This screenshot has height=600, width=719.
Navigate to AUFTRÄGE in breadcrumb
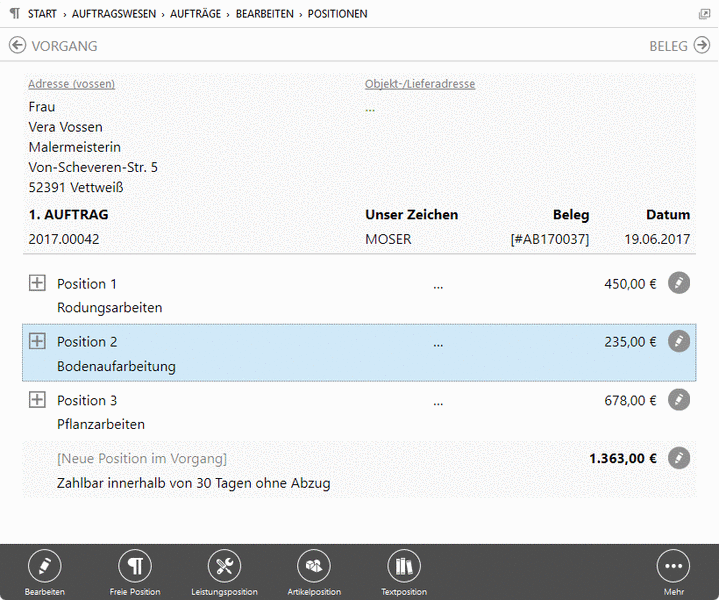tap(195, 14)
